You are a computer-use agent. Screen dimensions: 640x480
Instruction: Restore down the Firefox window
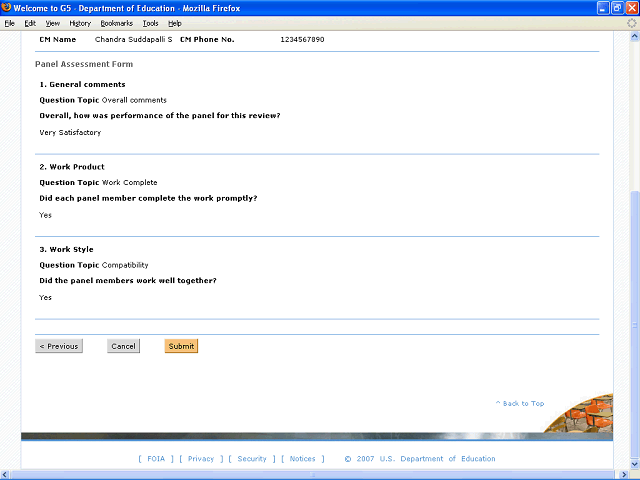pos(618,8)
